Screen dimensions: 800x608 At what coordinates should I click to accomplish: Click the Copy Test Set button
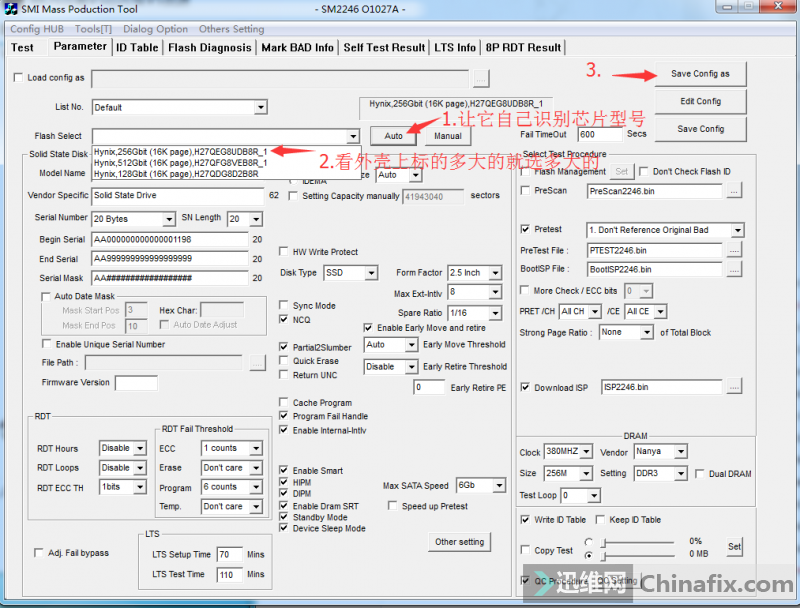click(734, 546)
